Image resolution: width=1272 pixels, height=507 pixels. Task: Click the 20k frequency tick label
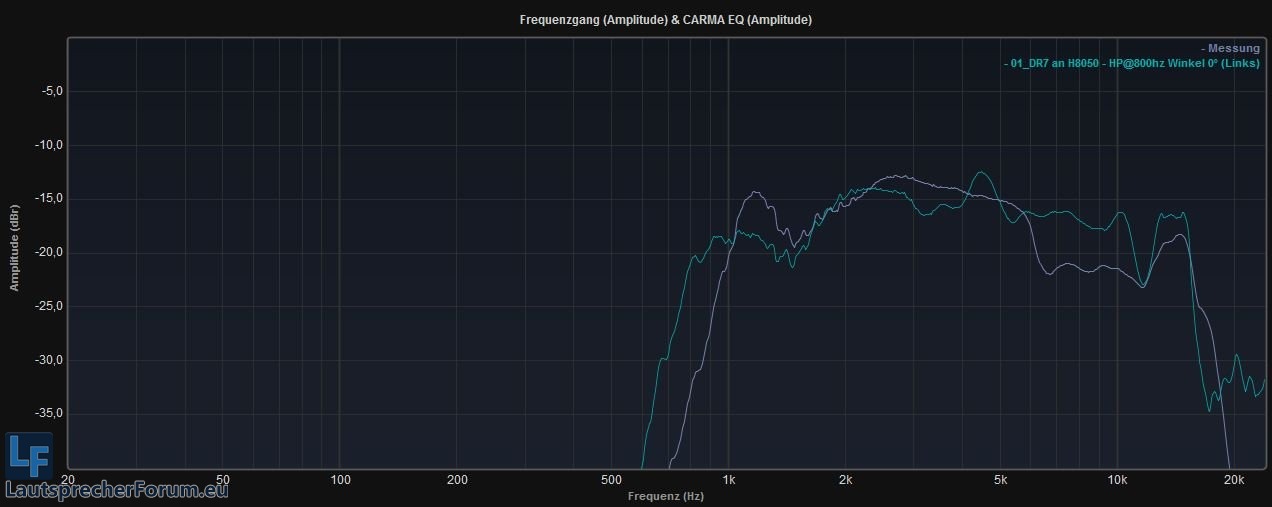pyautogui.click(x=1233, y=480)
